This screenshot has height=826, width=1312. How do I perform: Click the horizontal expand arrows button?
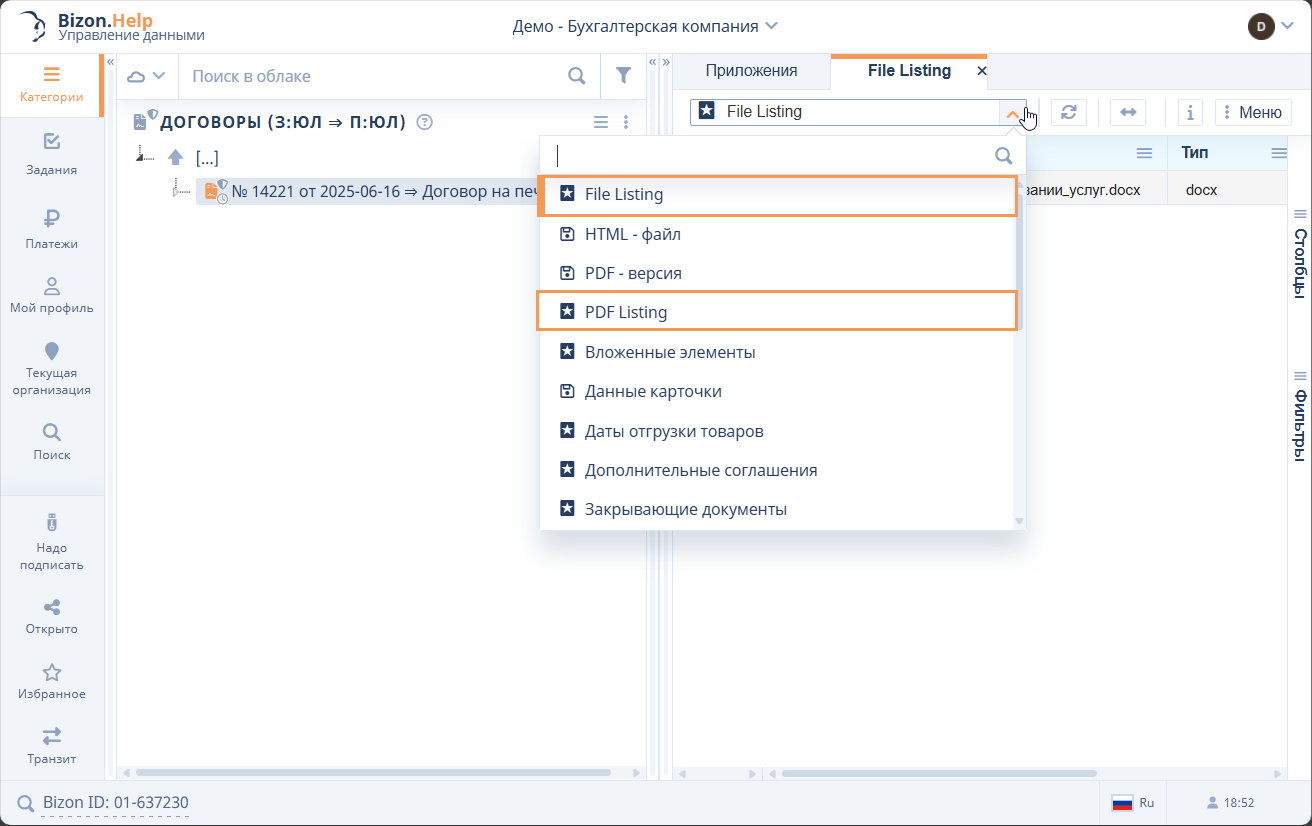click(1128, 112)
